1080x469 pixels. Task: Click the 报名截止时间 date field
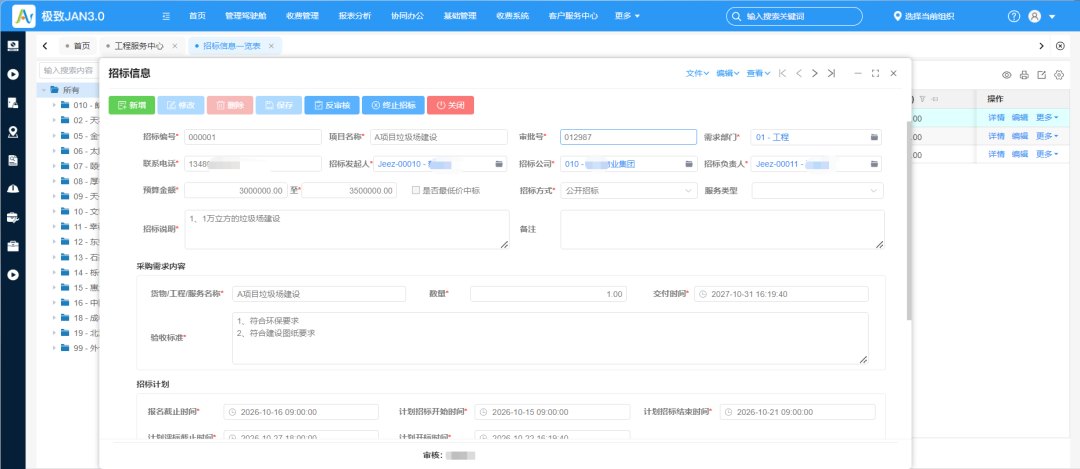(x=301, y=412)
